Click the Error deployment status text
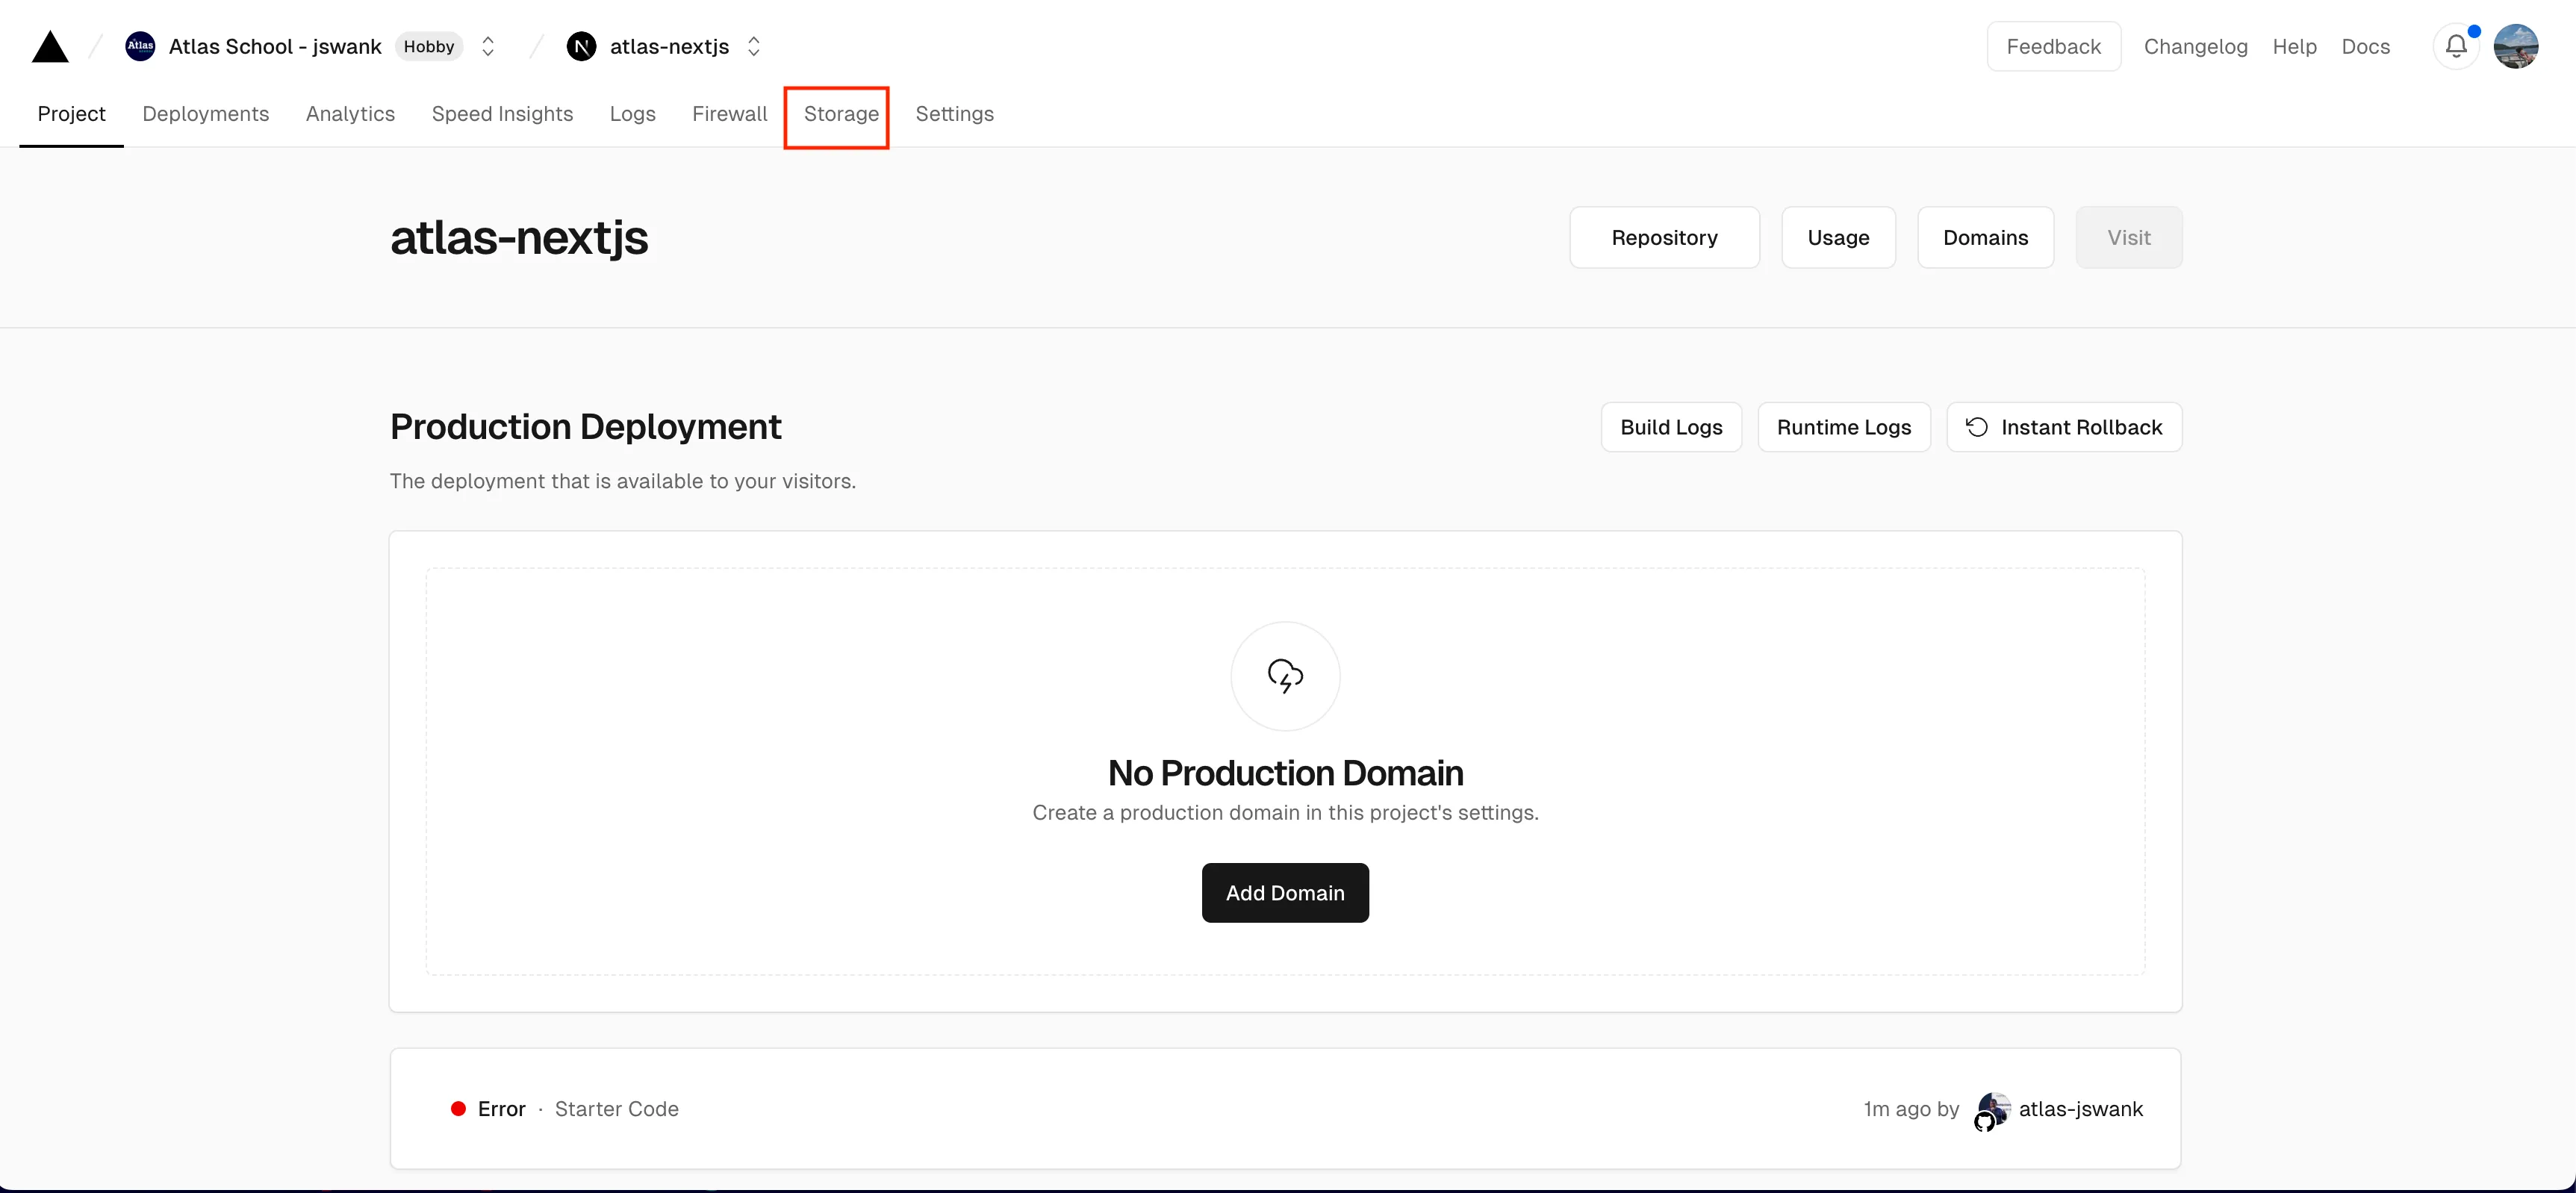 pos(502,1109)
